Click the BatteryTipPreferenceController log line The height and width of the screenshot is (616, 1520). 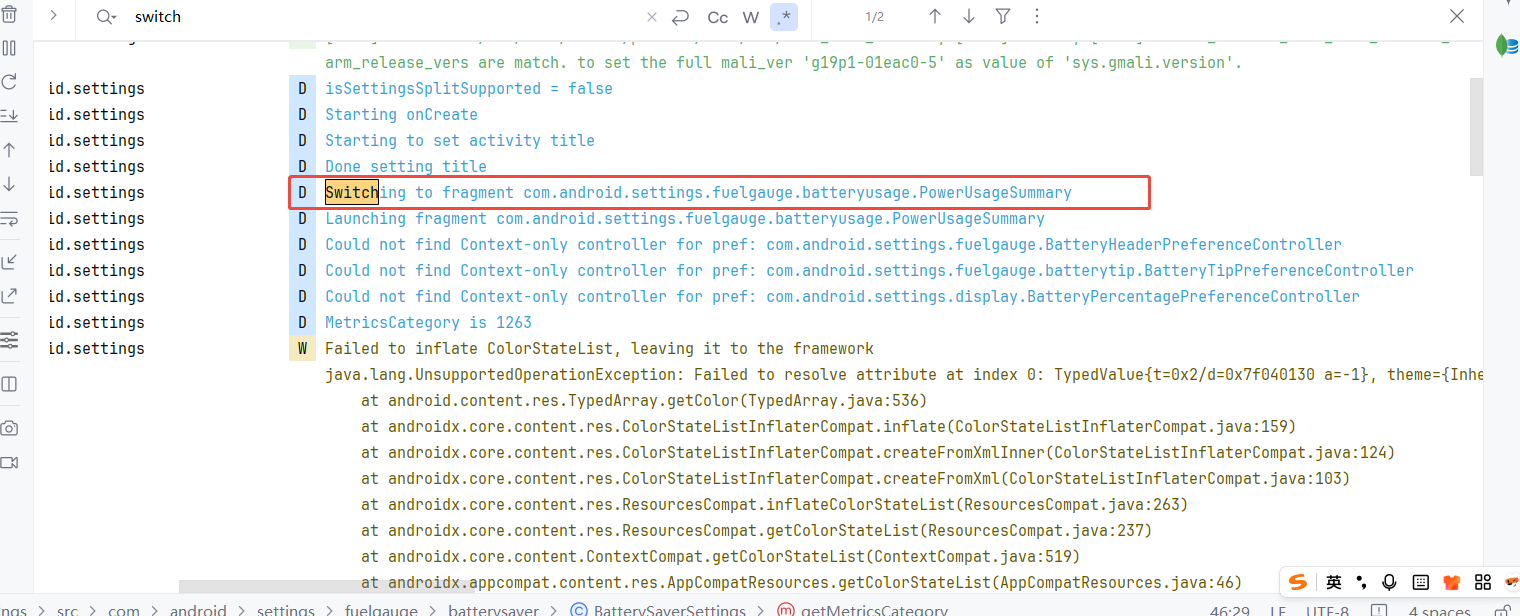pos(869,271)
